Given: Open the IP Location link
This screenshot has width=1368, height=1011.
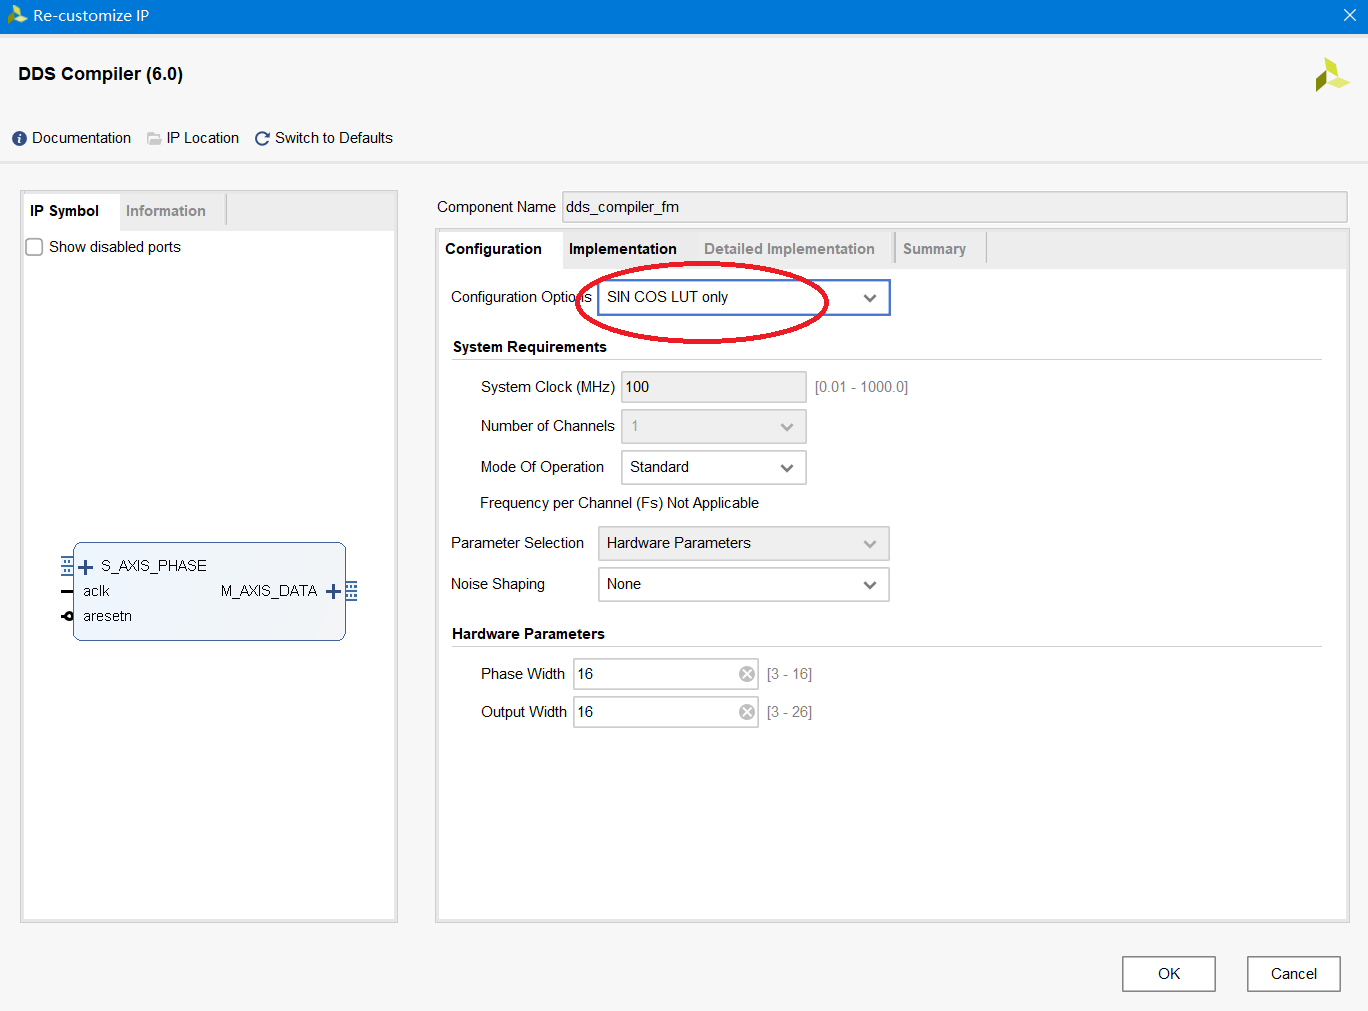Looking at the screenshot, I should [203, 138].
